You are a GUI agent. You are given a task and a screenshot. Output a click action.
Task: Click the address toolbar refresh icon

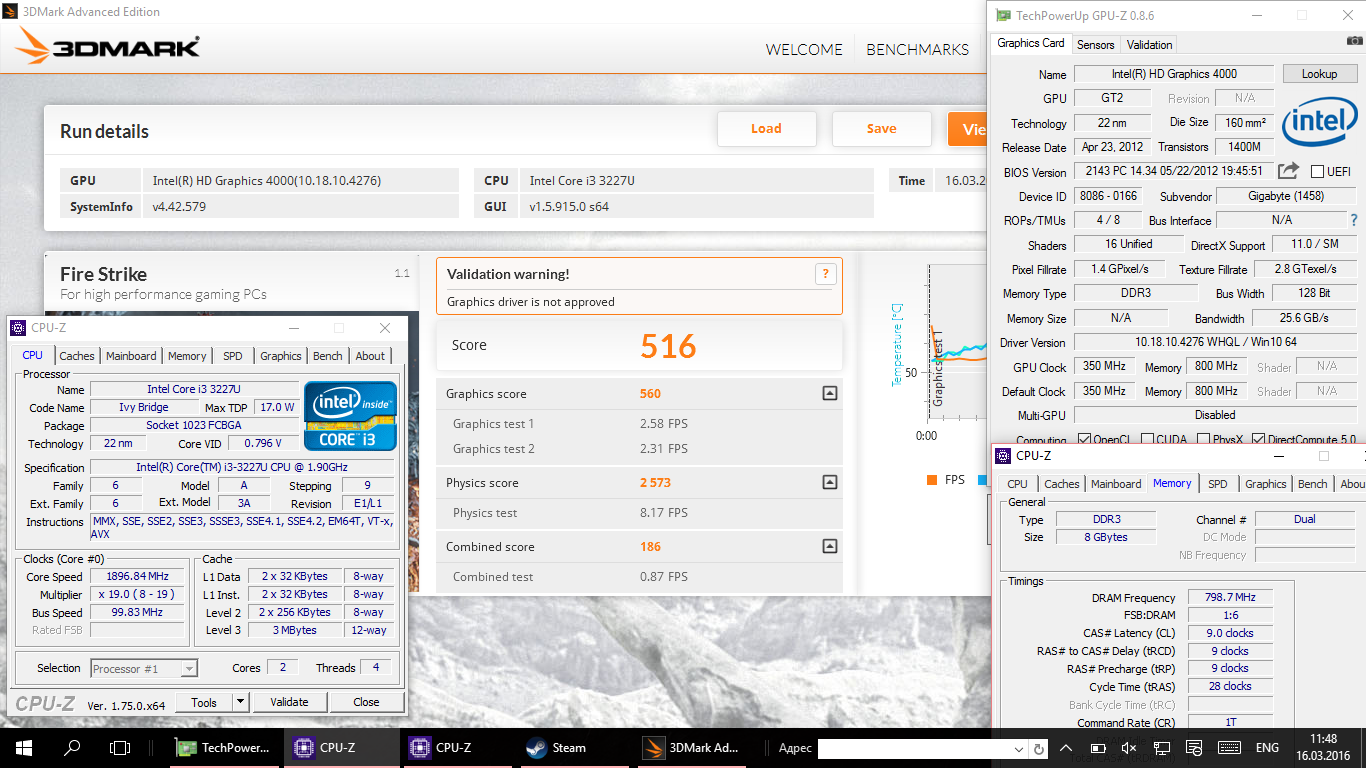point(1039,749)
